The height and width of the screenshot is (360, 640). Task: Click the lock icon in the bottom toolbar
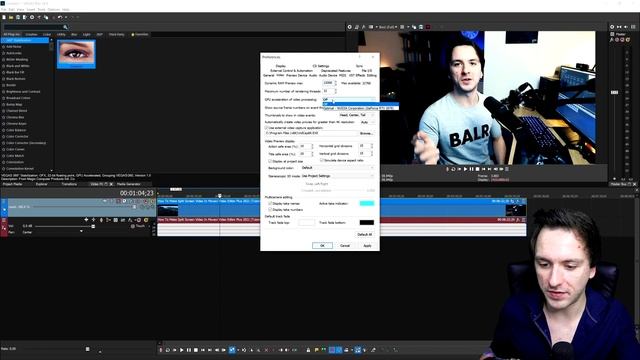point(308,350)
